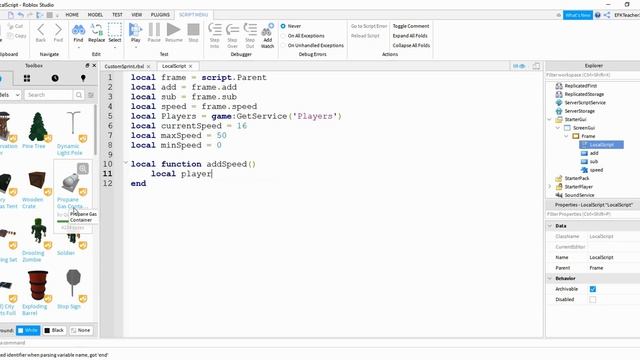Open the PLUGINS ribbon tab
This screenshot has width=640, height=360.
pos(160,15)
